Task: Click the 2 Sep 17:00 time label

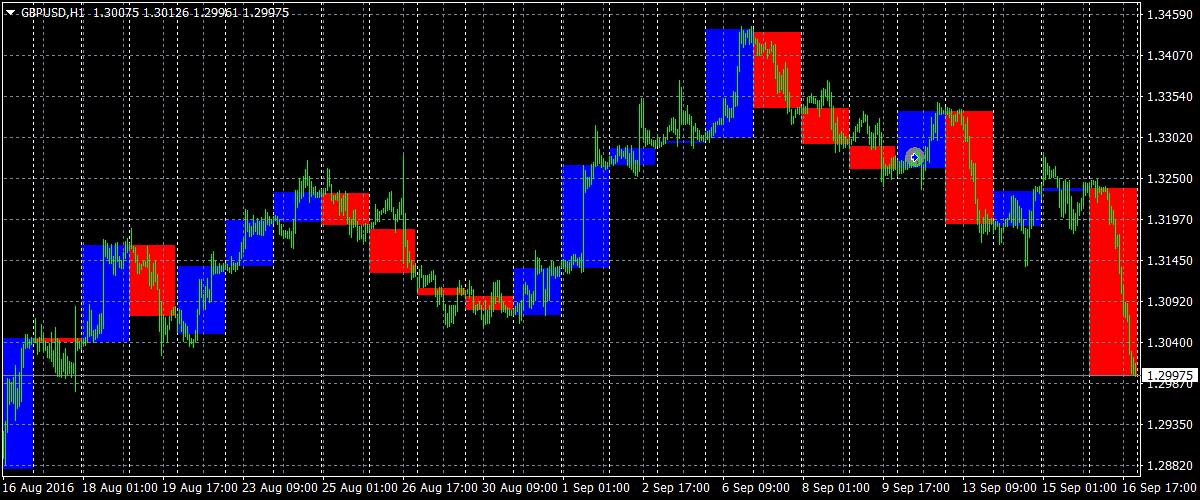Action: tap(676, 488)
